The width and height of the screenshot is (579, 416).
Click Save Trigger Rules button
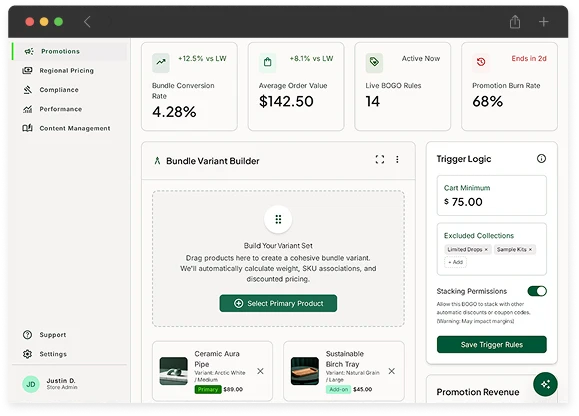(x=491, y=344)
